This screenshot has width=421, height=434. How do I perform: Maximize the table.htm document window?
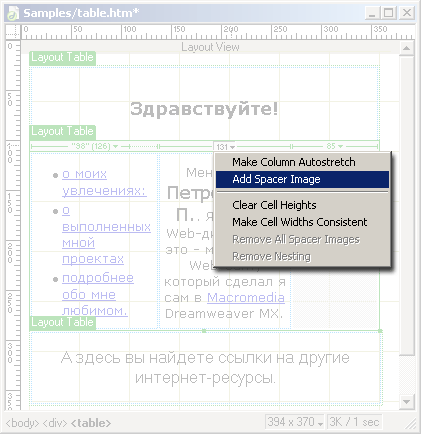[x=389, y=13]
